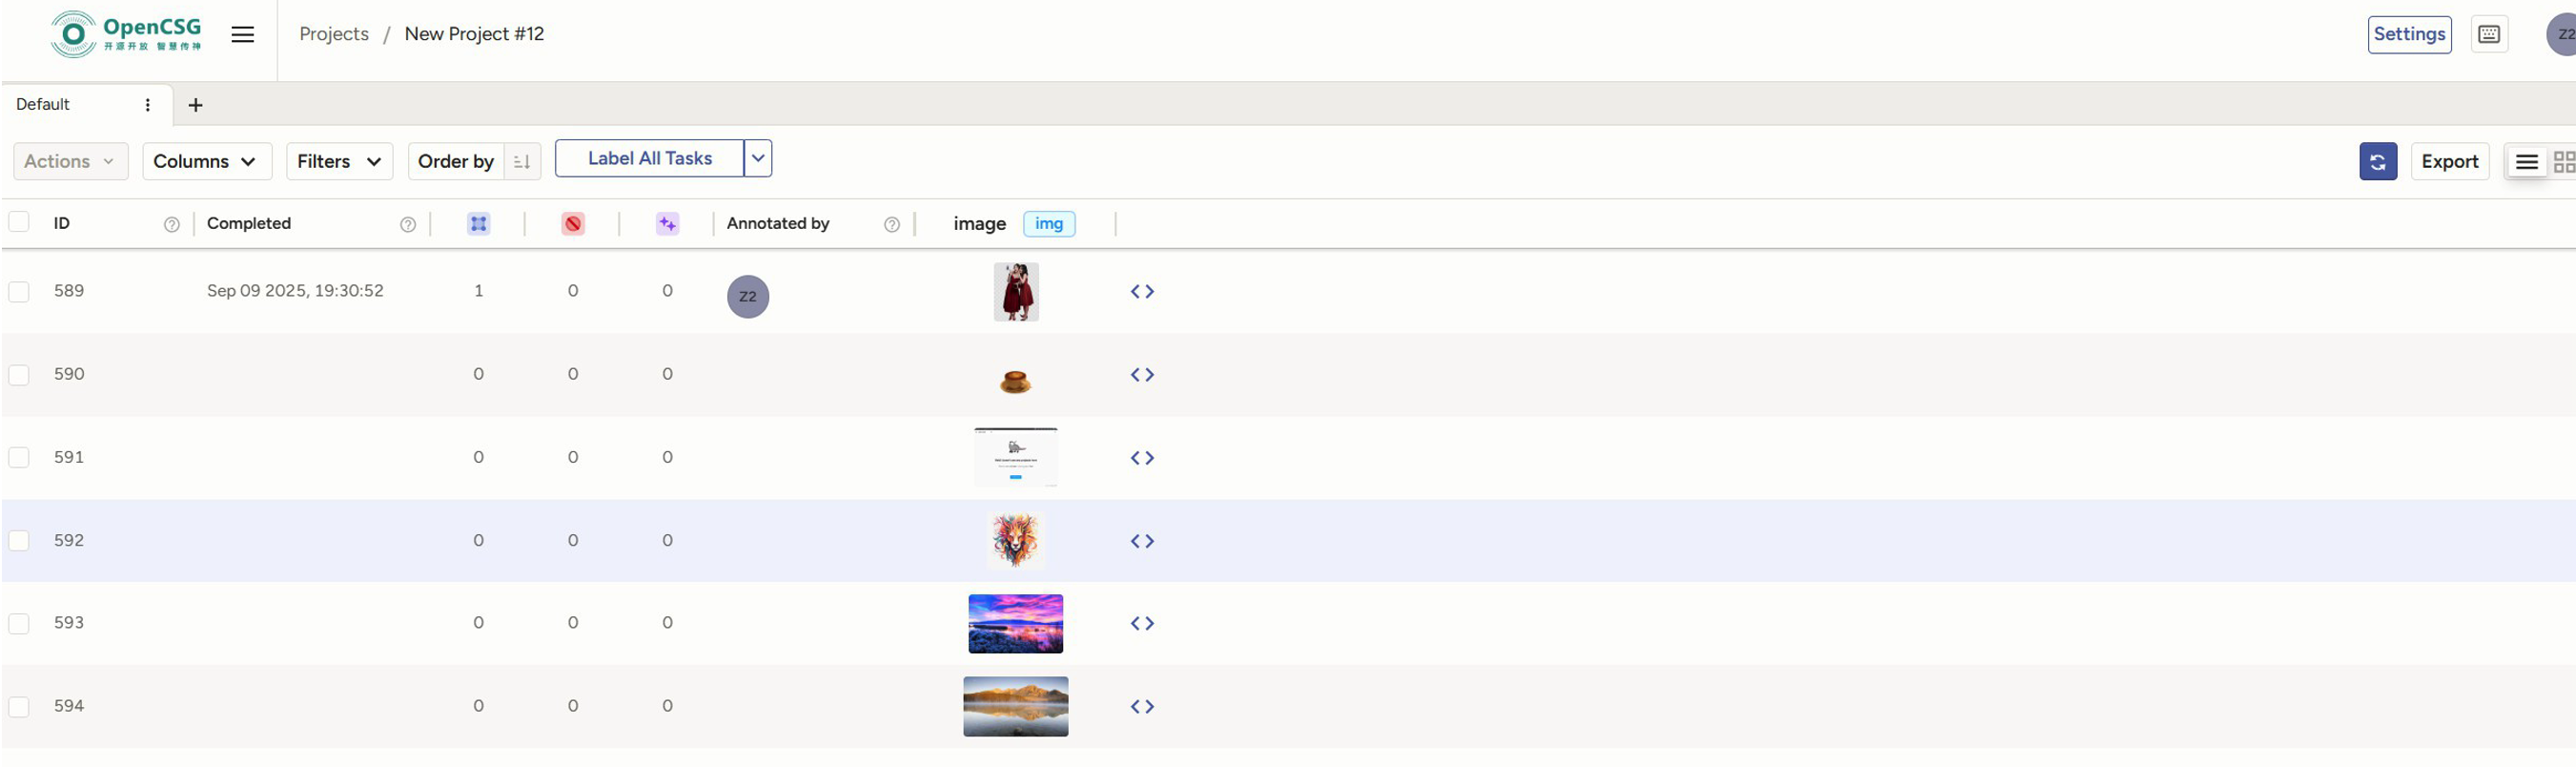Screen dimensions: 2576x767
Task: Toggle the Order by sort direction icon
Action: [x=522, y=162]
